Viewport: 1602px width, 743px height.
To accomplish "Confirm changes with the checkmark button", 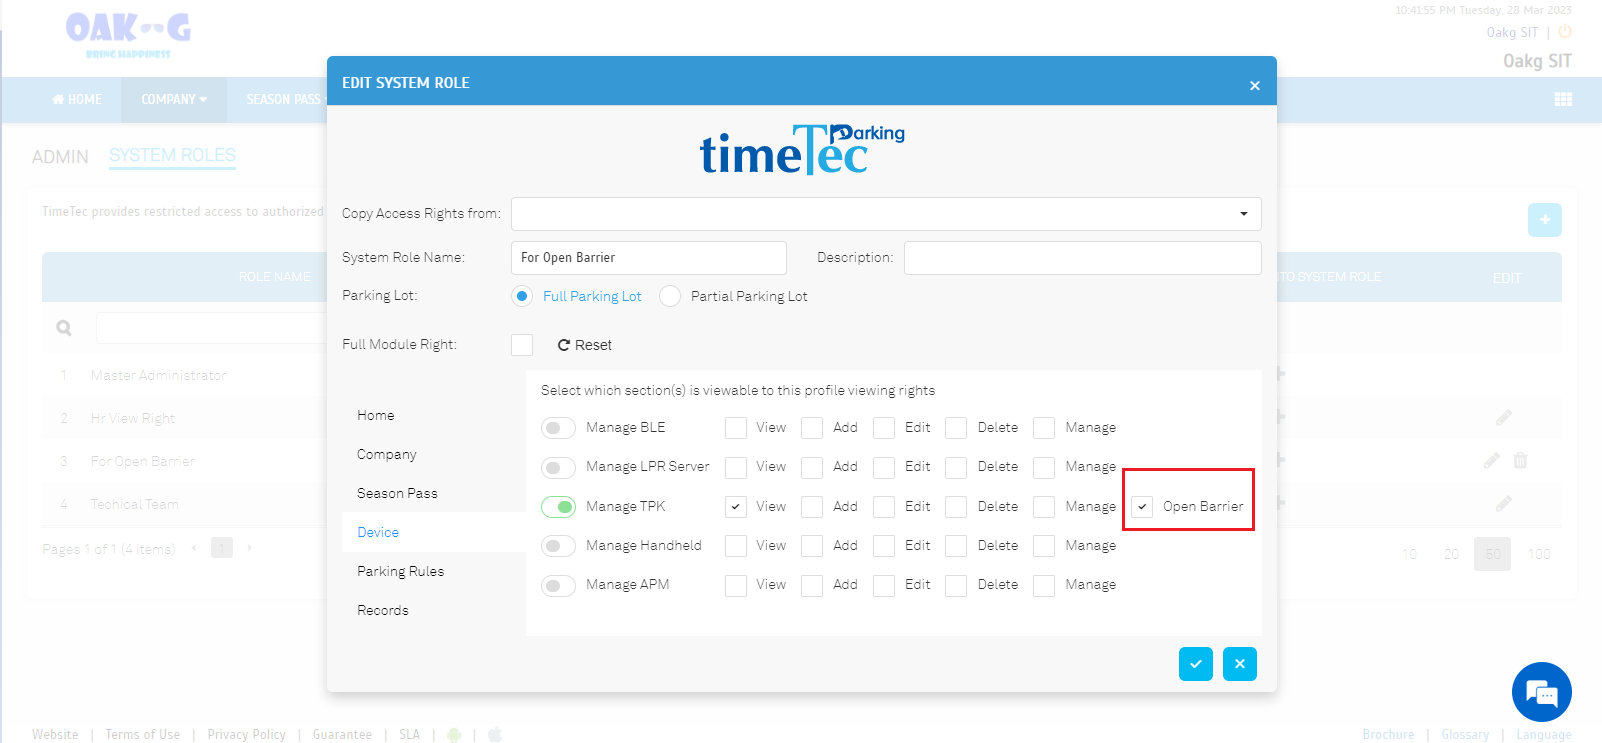I will [1196, 664].
